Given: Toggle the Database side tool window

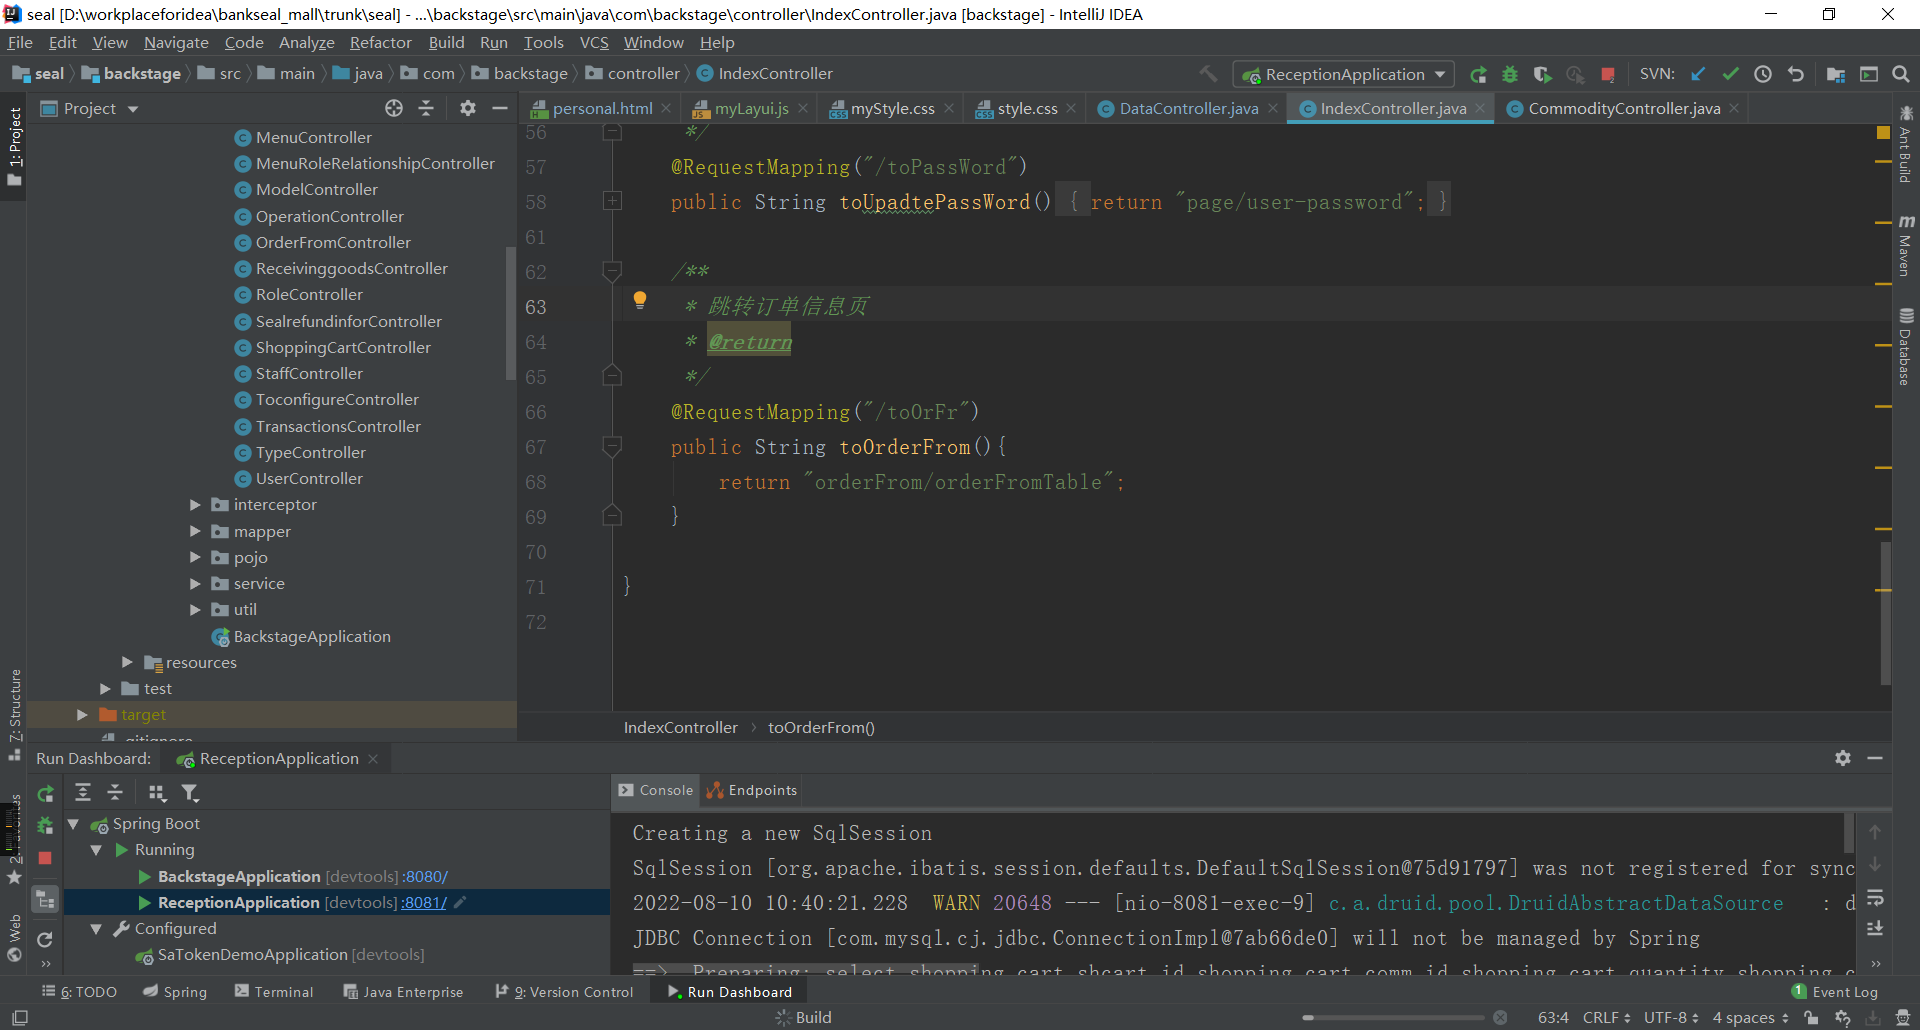Looking at the screenshot, I should (x=1905, y=346).
